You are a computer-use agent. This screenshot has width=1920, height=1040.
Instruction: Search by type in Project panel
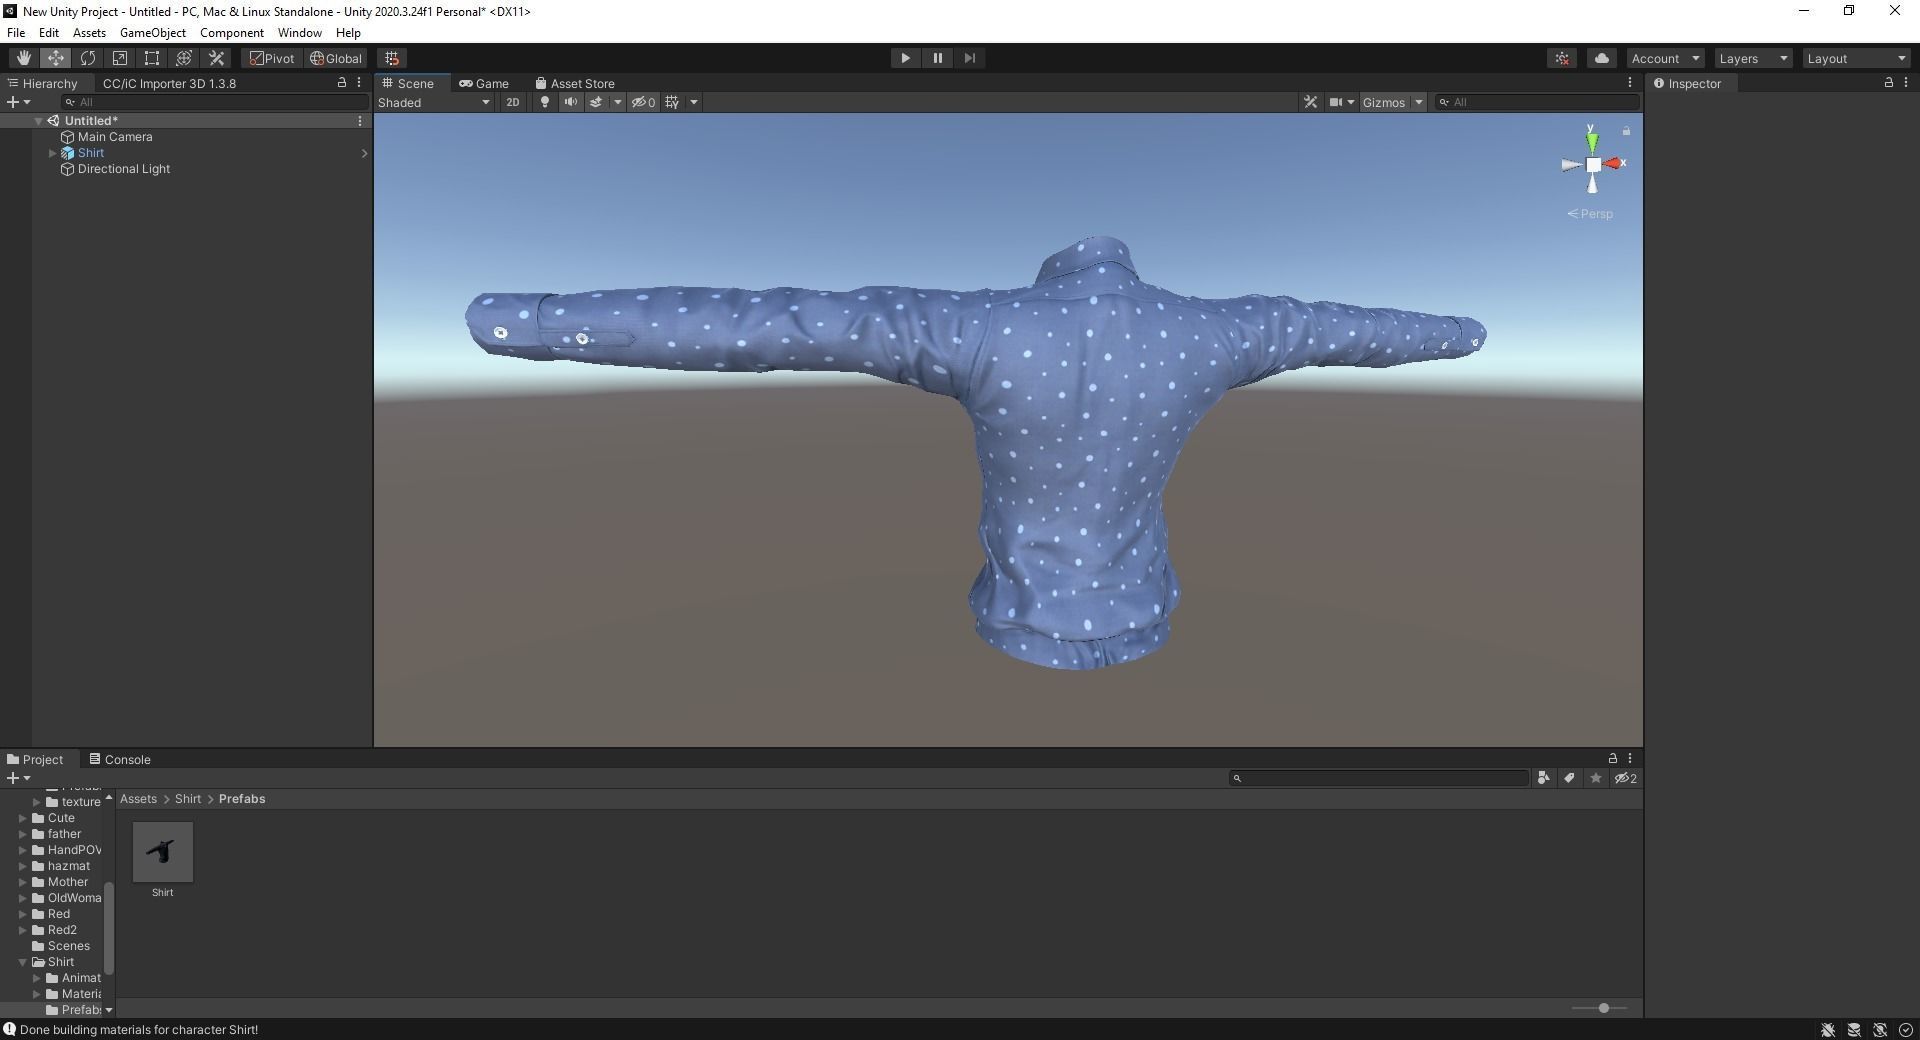point(1543,778)
